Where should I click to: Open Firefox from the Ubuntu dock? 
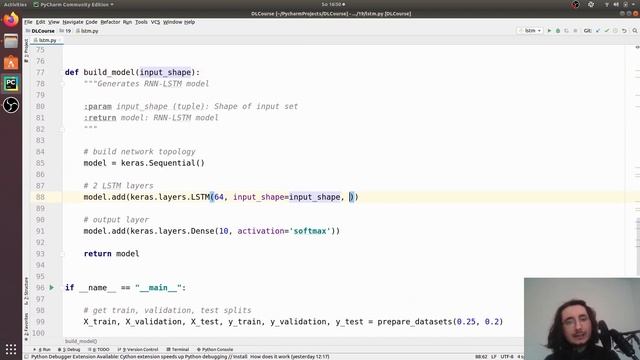[11, 19]
